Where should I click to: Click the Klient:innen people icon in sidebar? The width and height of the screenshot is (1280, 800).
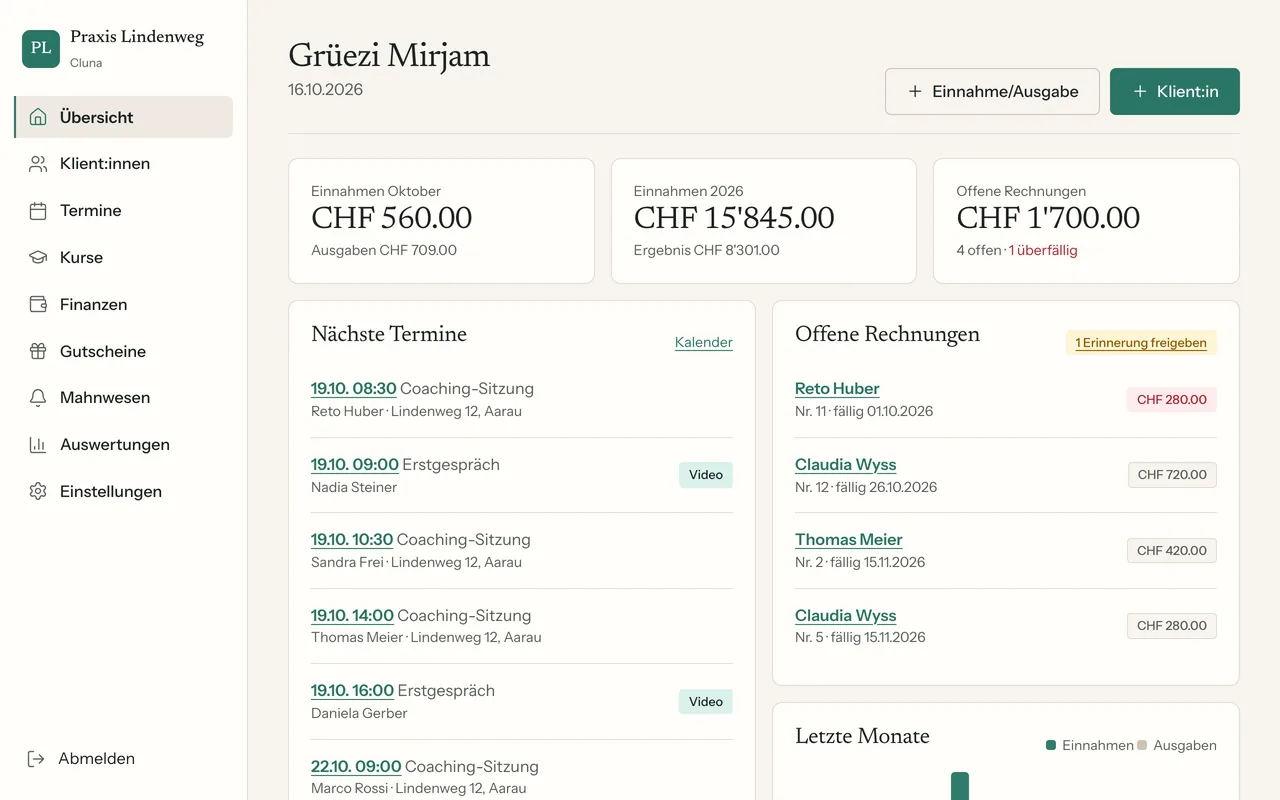(x=38, y=164)
